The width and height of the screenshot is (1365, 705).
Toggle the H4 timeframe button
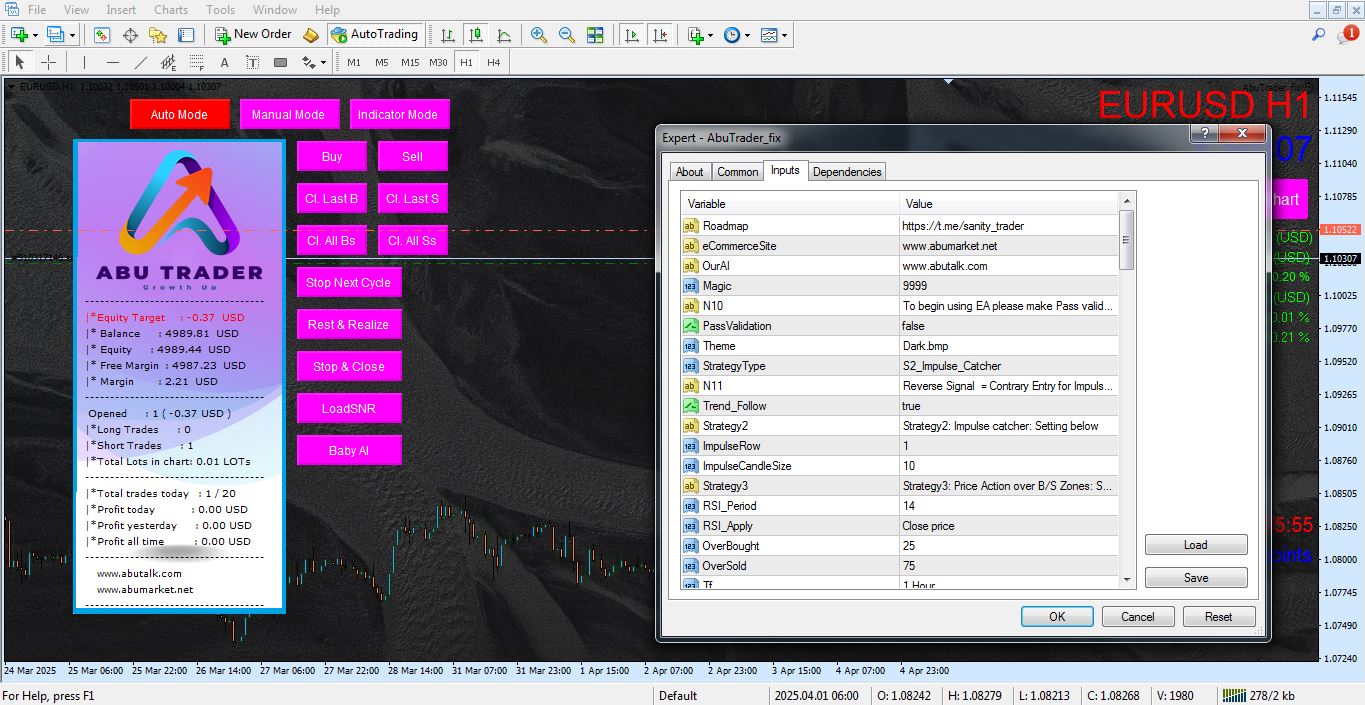tap(494, 62)
